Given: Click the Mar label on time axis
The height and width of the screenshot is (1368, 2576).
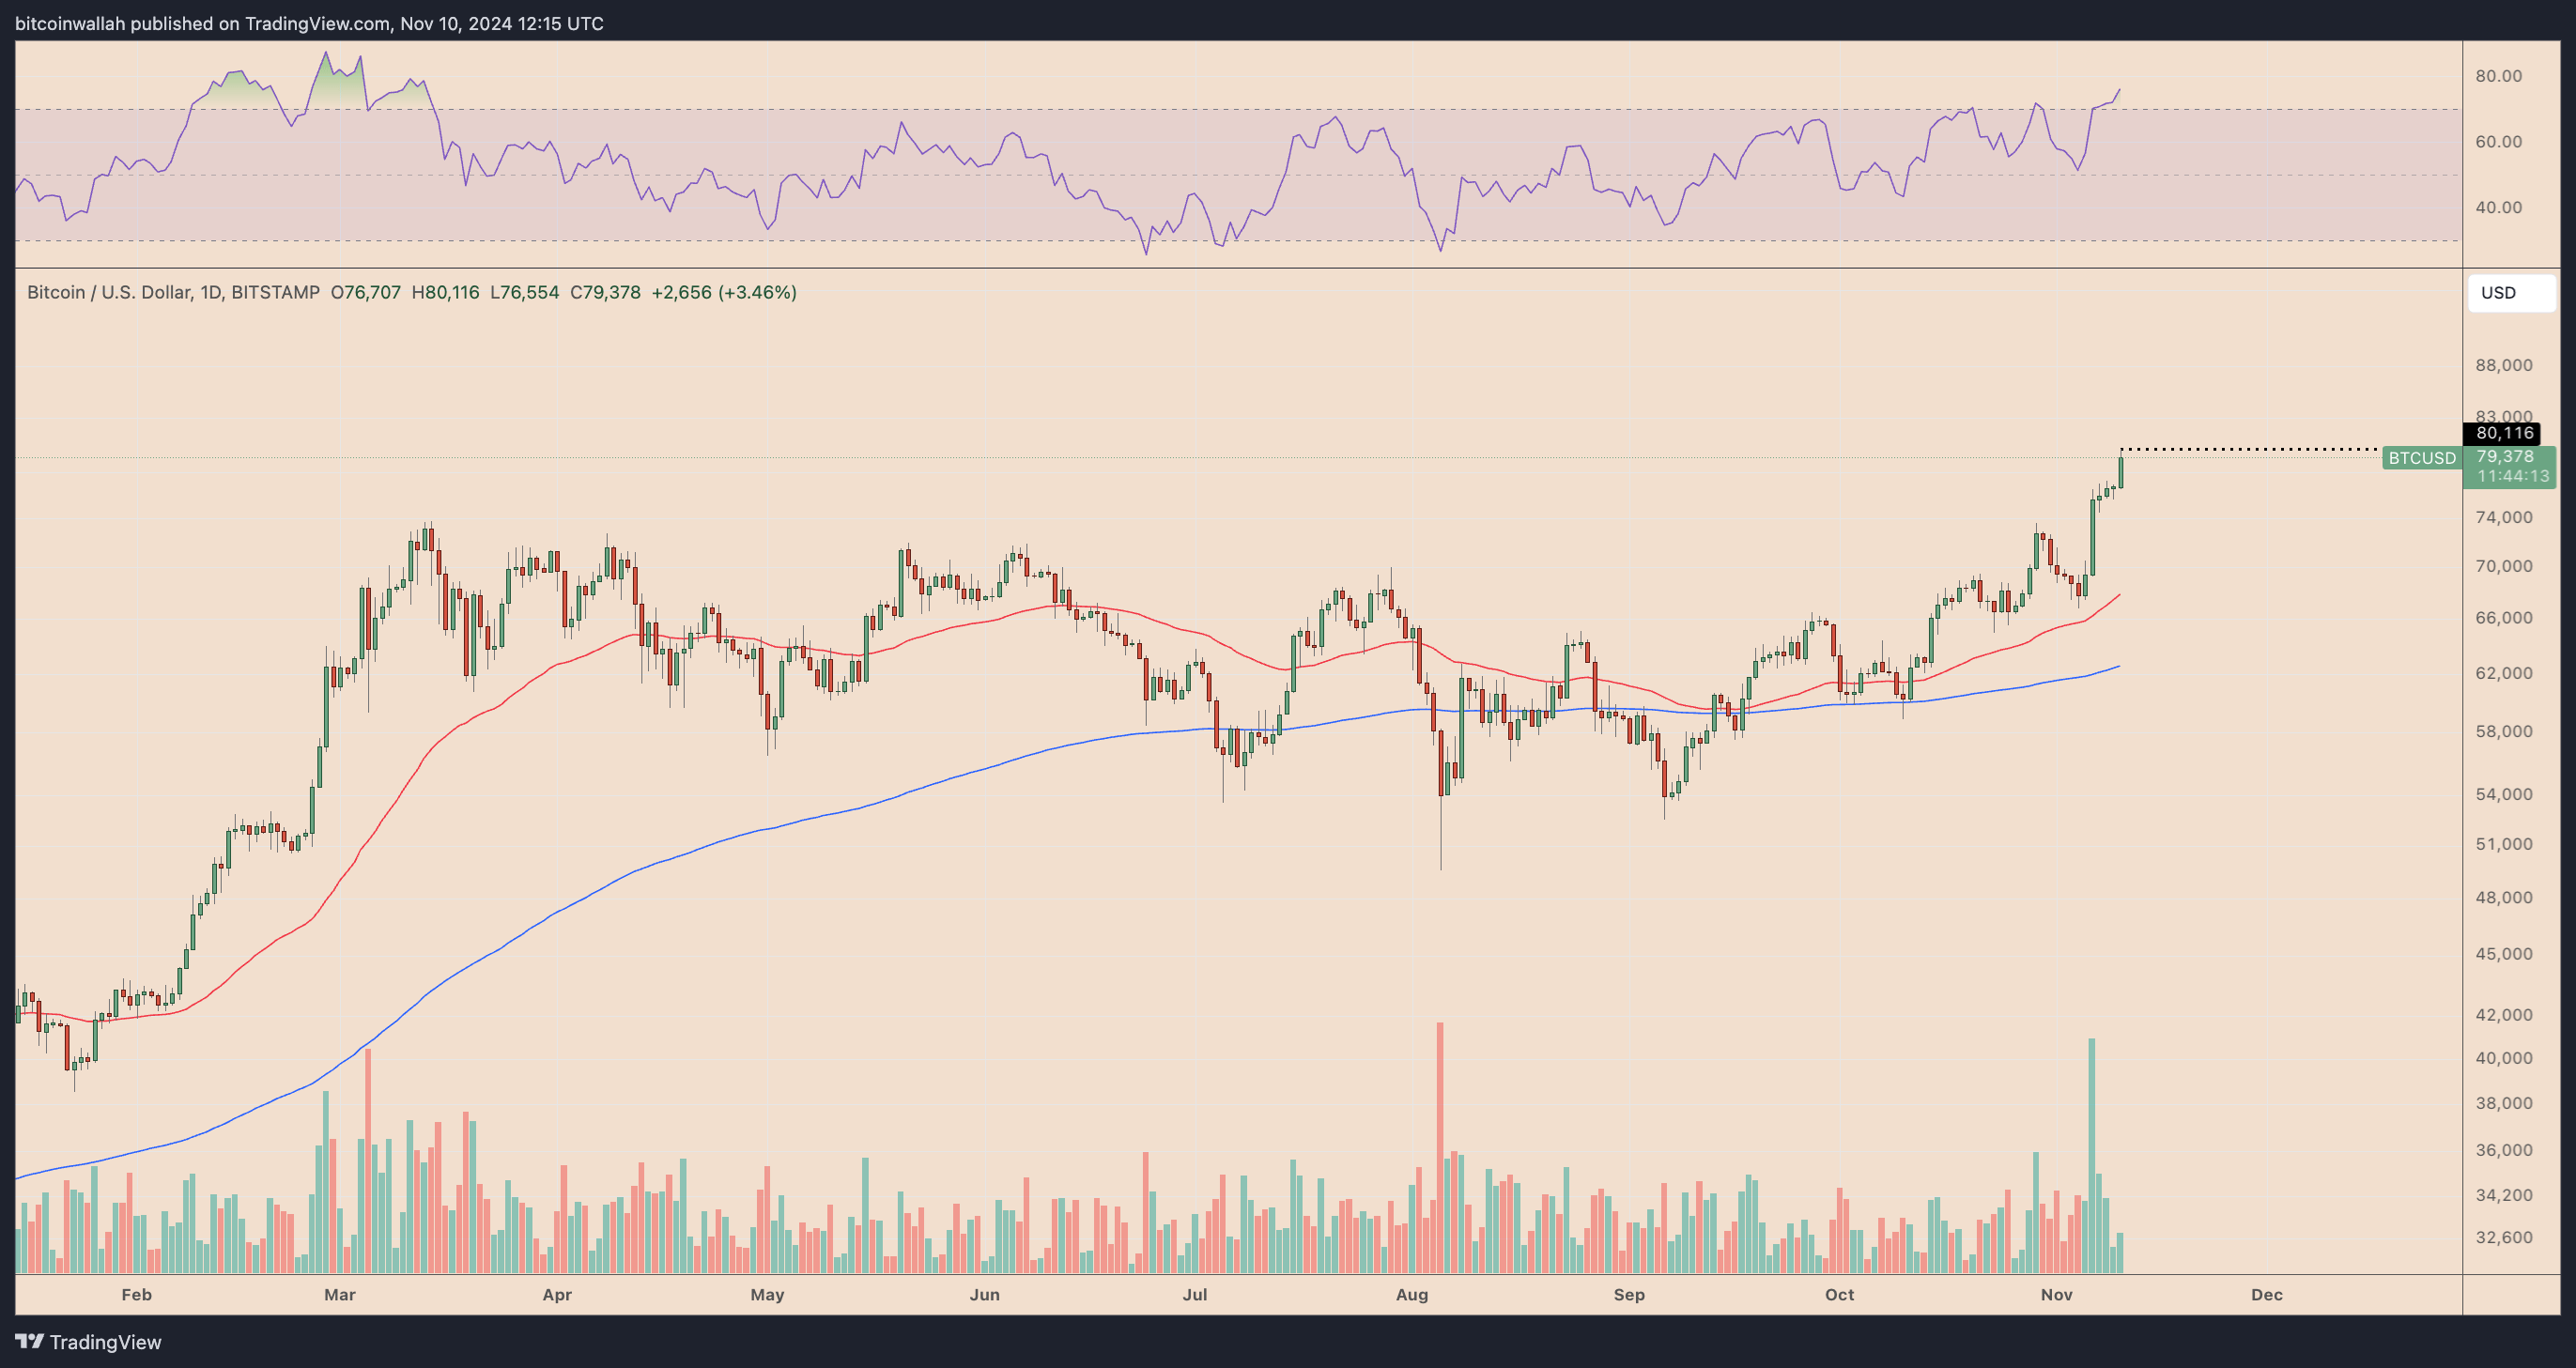Looking at the screenshot, I should pos(340,1294).
